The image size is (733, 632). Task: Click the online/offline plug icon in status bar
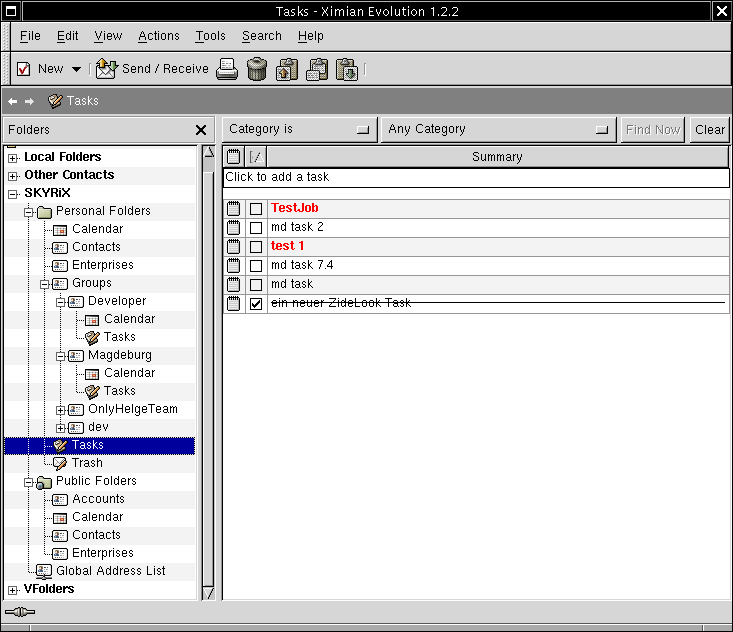click(20, 612)
